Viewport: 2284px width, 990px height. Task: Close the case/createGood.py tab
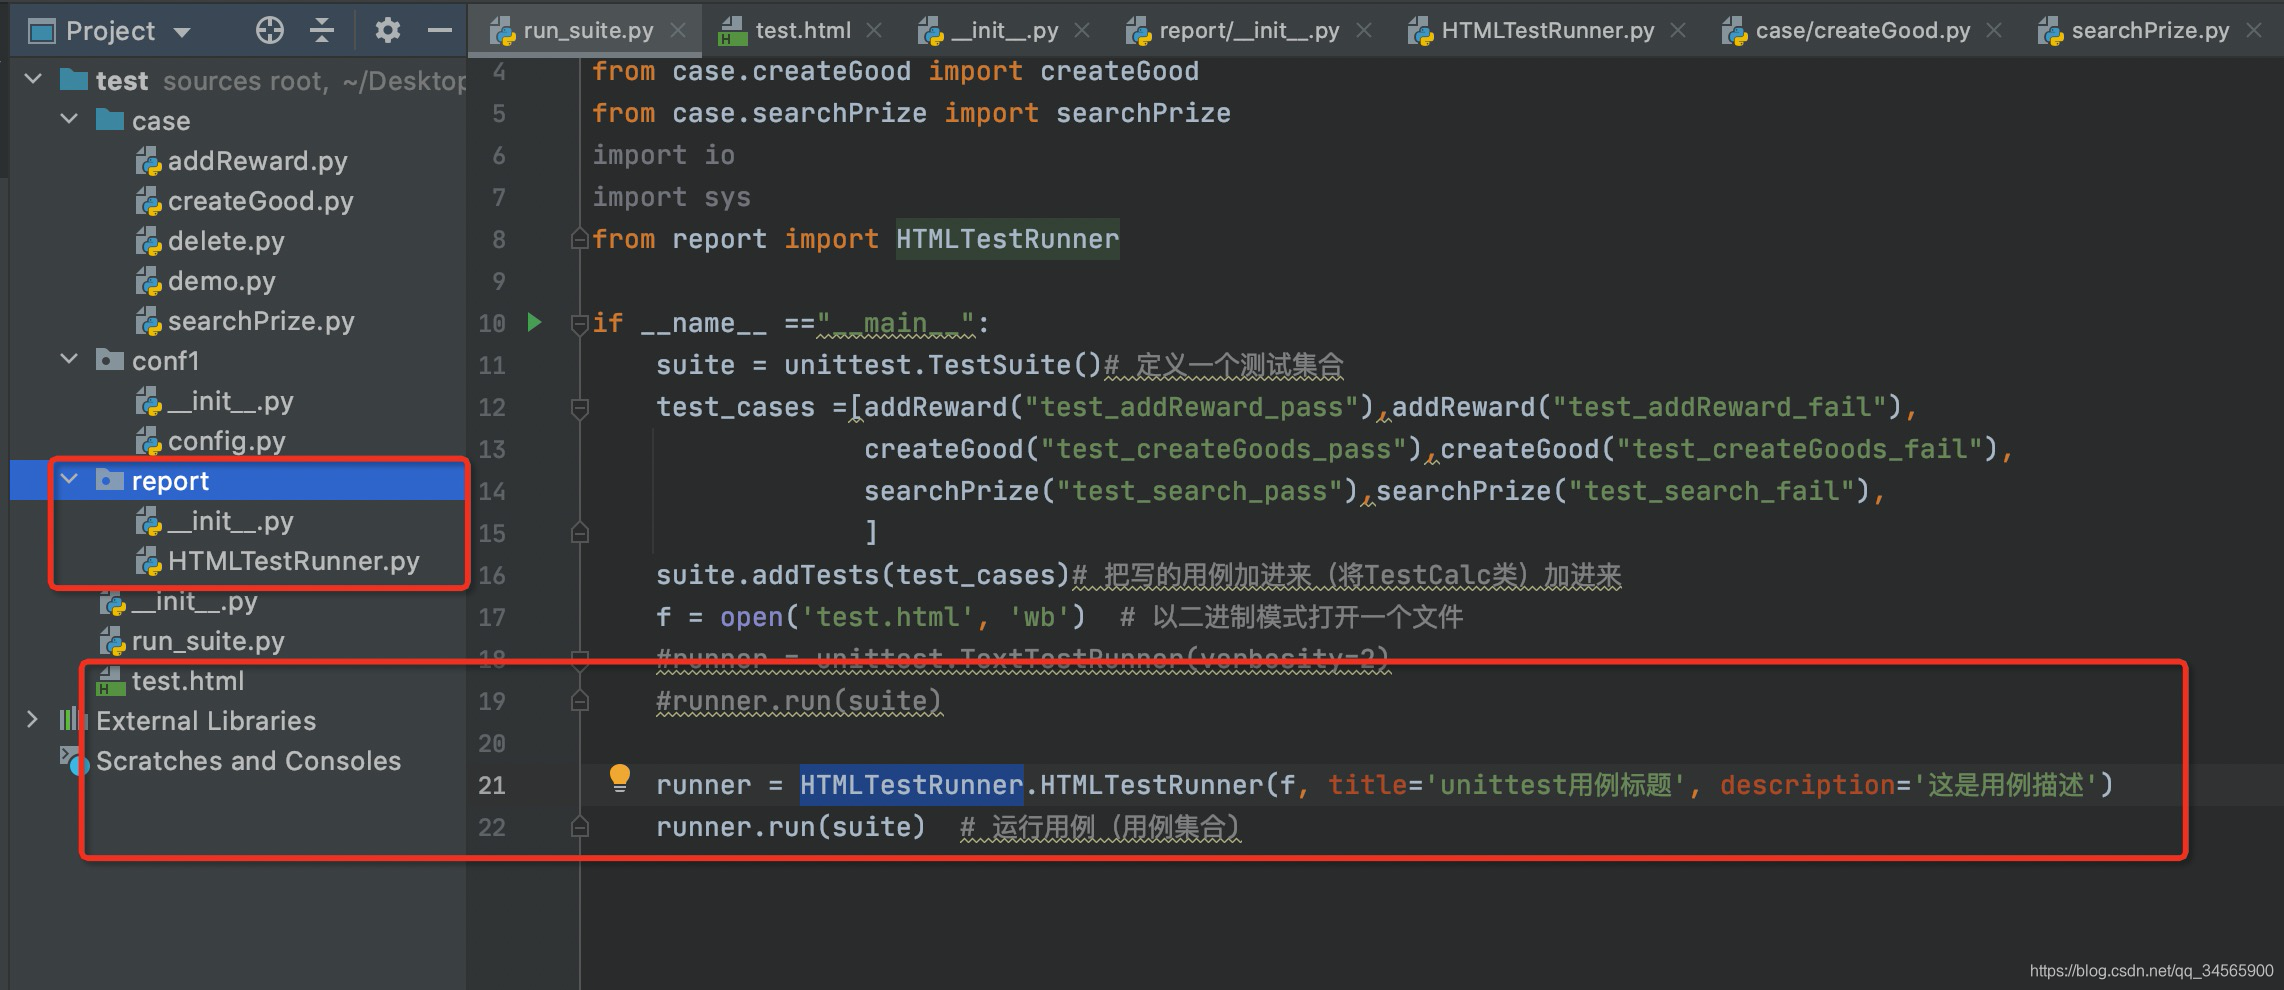click(x=1994, y=31)
